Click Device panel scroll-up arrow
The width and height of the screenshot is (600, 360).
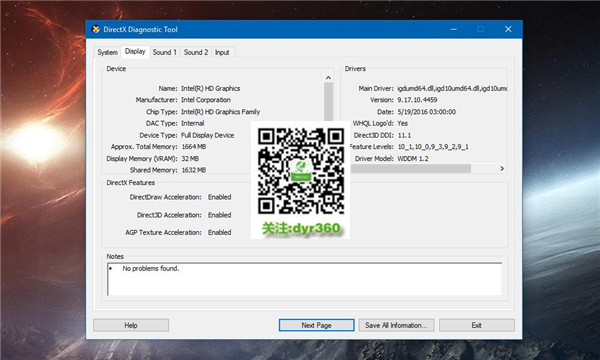click(x=328, y=78)
